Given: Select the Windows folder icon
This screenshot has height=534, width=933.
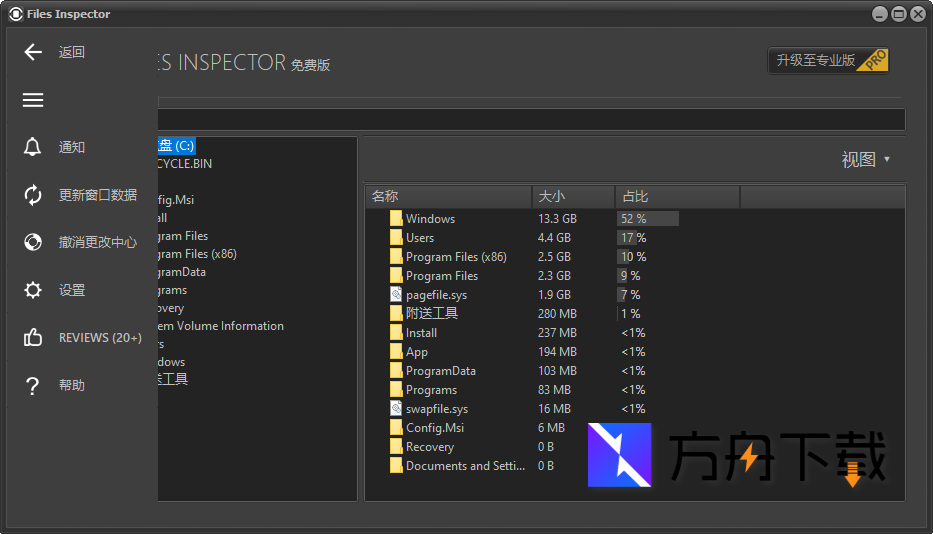Looking at the screenshot, I should tap(396, 218).
